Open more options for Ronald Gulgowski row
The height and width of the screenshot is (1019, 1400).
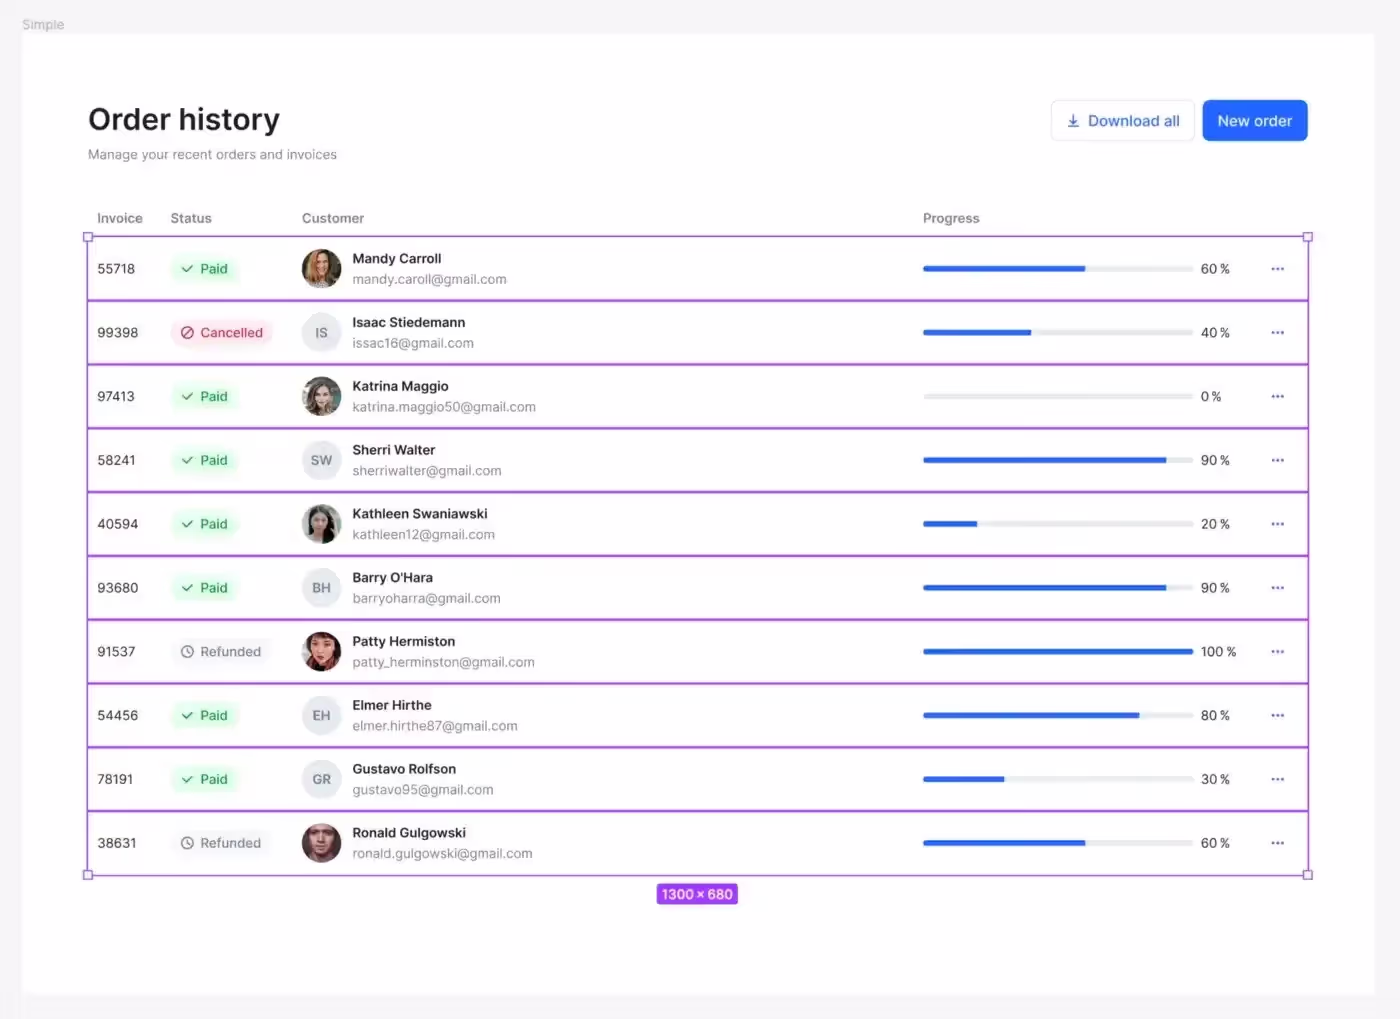[x=1277, y=843]
